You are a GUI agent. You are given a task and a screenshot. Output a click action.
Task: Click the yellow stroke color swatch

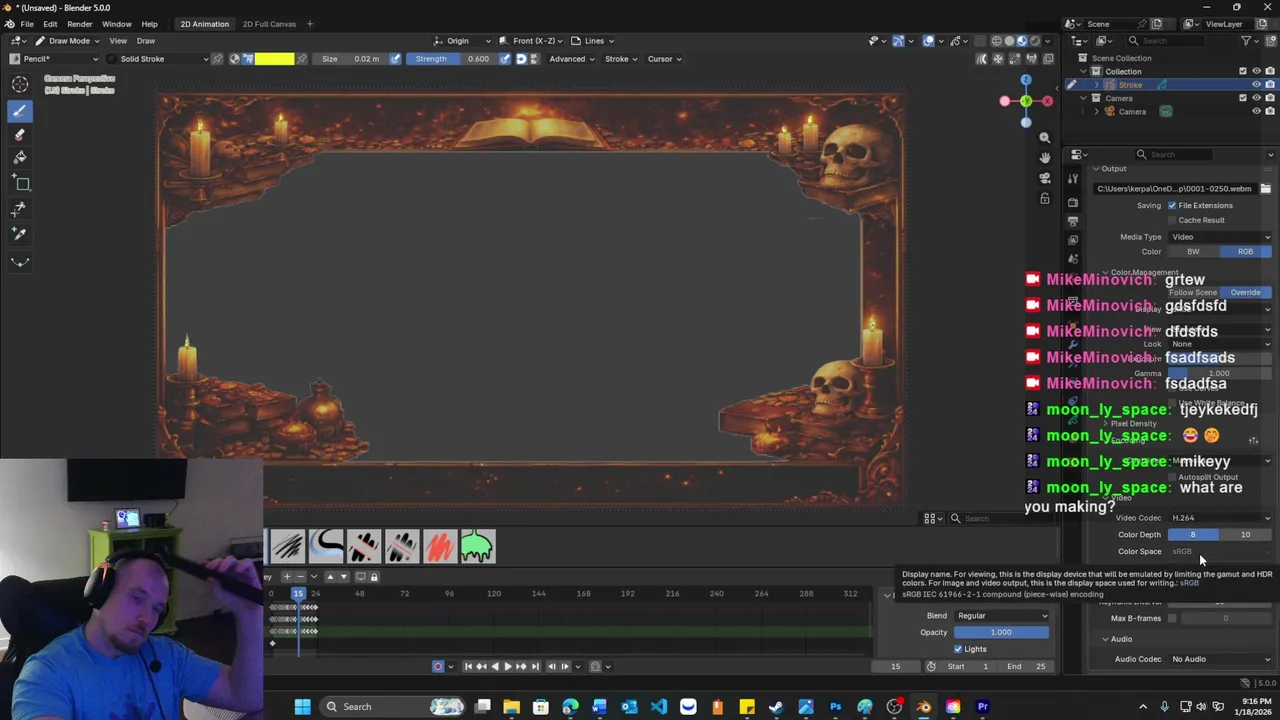click(274, 59)
